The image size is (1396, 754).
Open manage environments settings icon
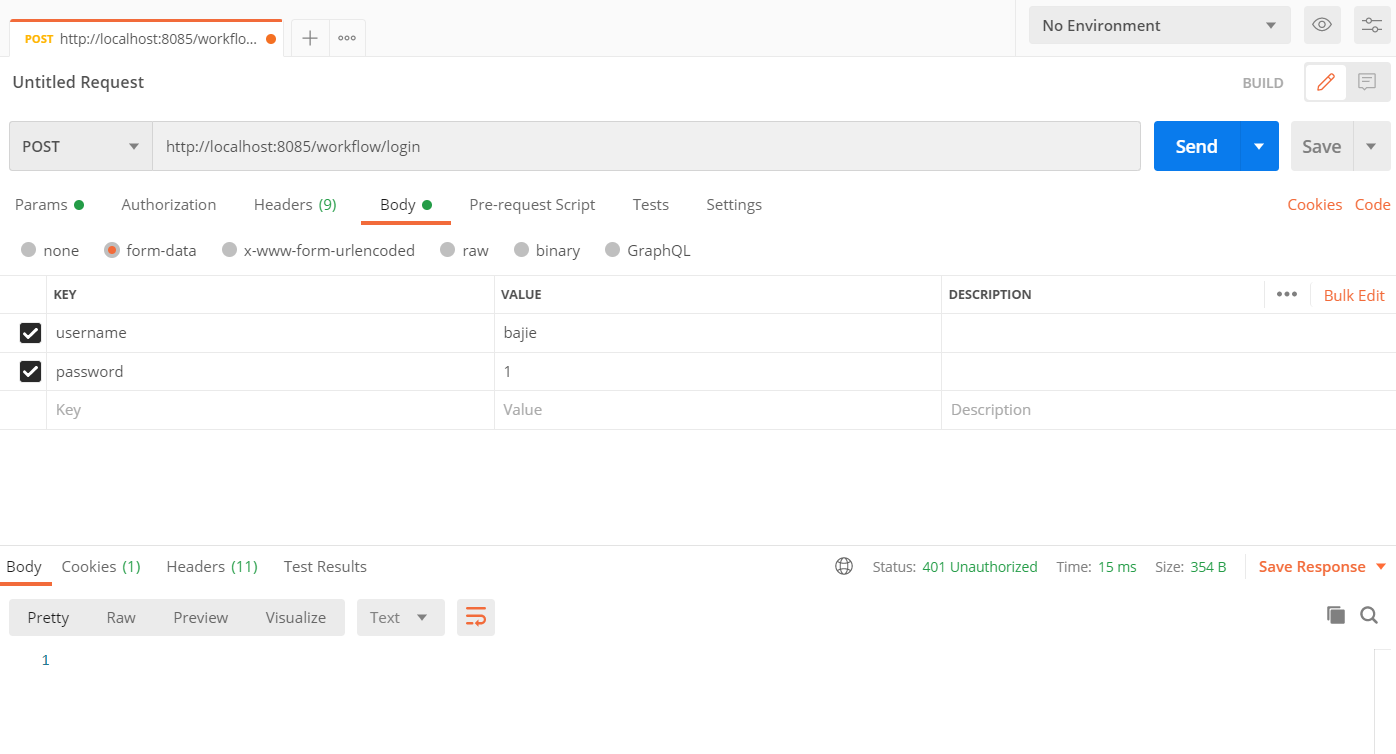click(1372, 25)
